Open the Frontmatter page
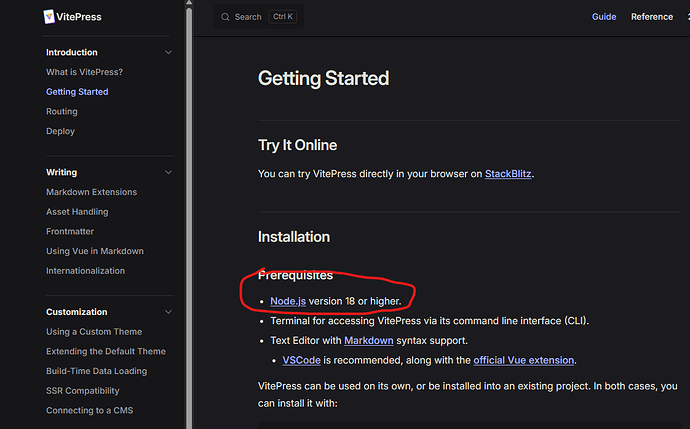Screen dimensions: 690x429 coord(70,231)
